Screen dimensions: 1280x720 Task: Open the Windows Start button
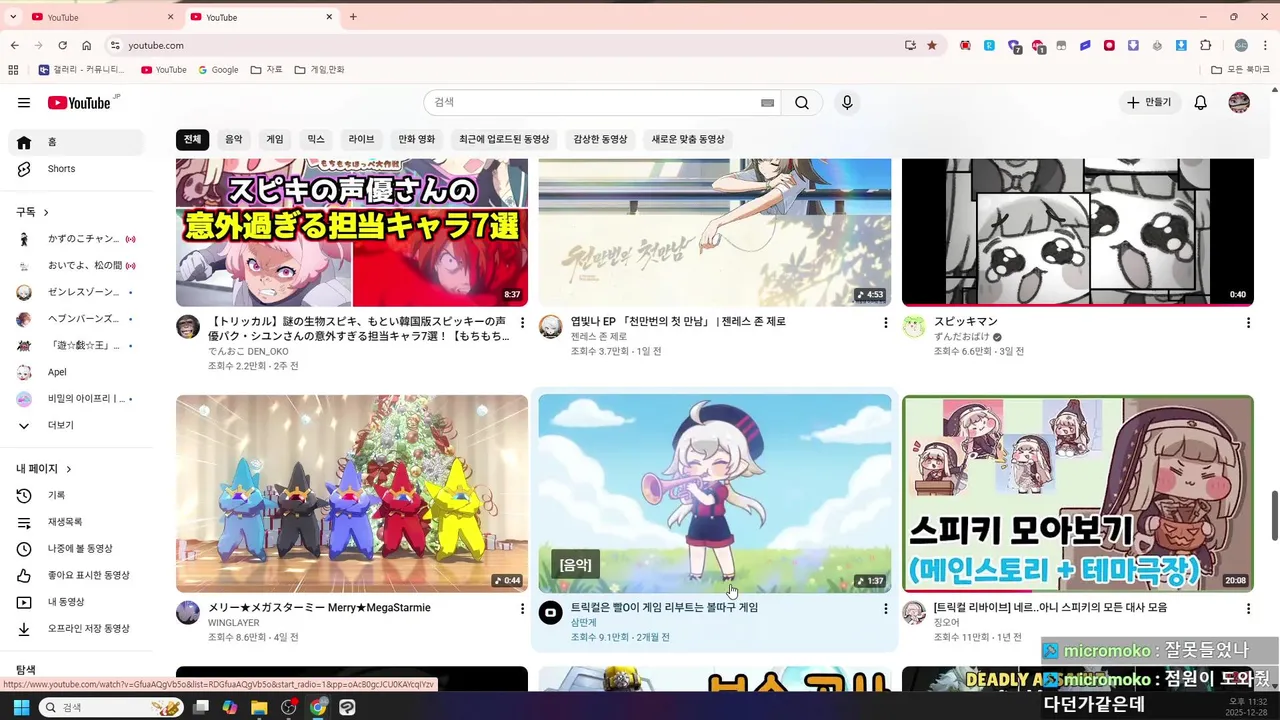point(20,707)
